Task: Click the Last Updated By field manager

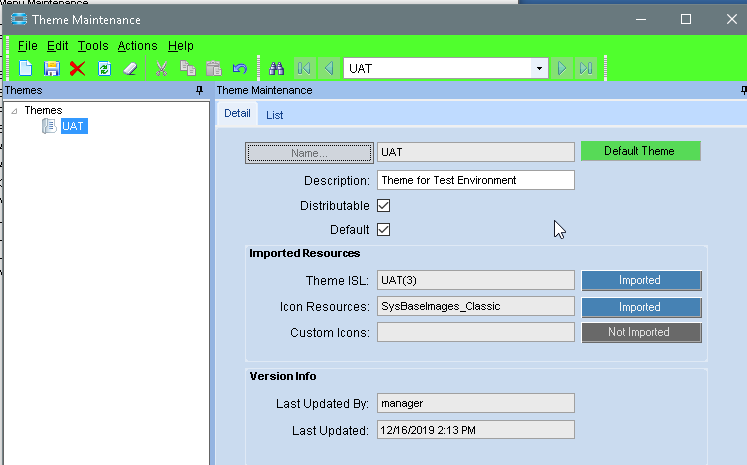Action: (475, 403)
